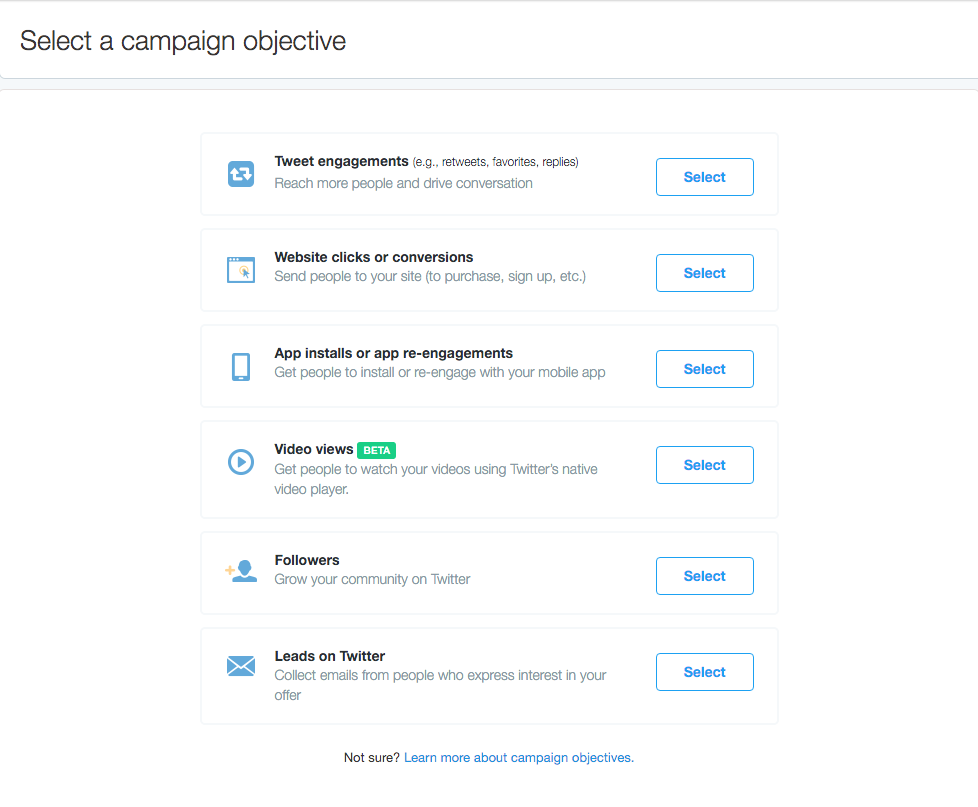Viewport: 978px width, 807px height.
Task: Click the Website clicks or conversions heading
Action: (x=374, y=257)
